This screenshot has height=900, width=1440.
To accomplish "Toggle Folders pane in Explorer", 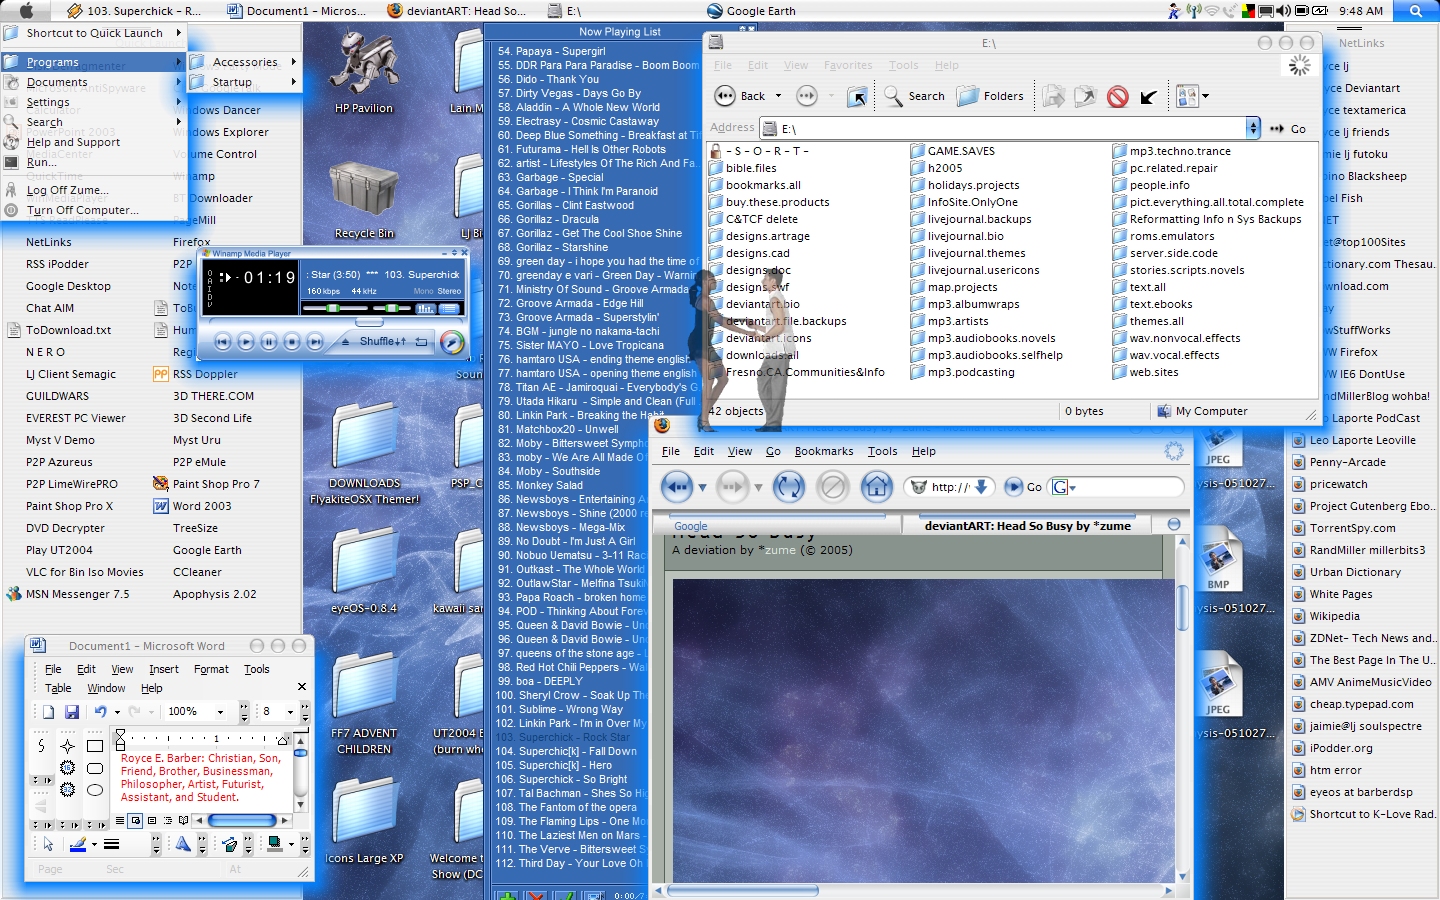I will 990,96.
